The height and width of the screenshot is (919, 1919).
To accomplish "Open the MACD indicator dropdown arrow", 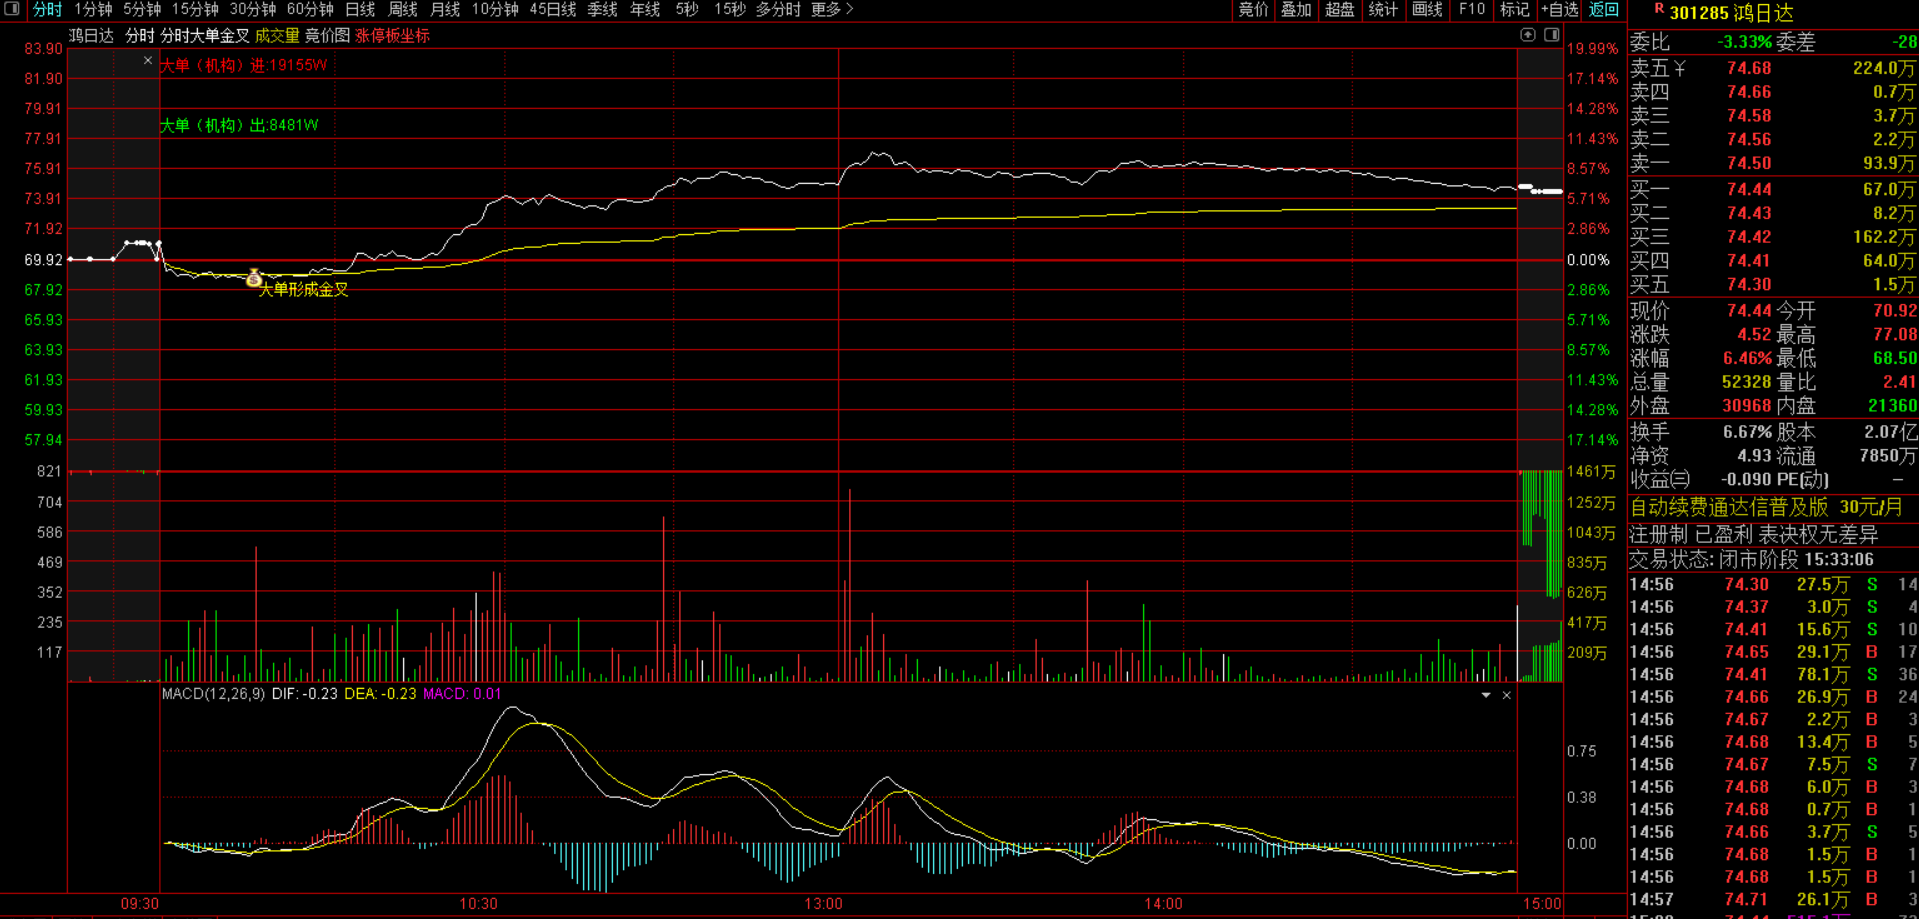I will (x=1486, y=695).
